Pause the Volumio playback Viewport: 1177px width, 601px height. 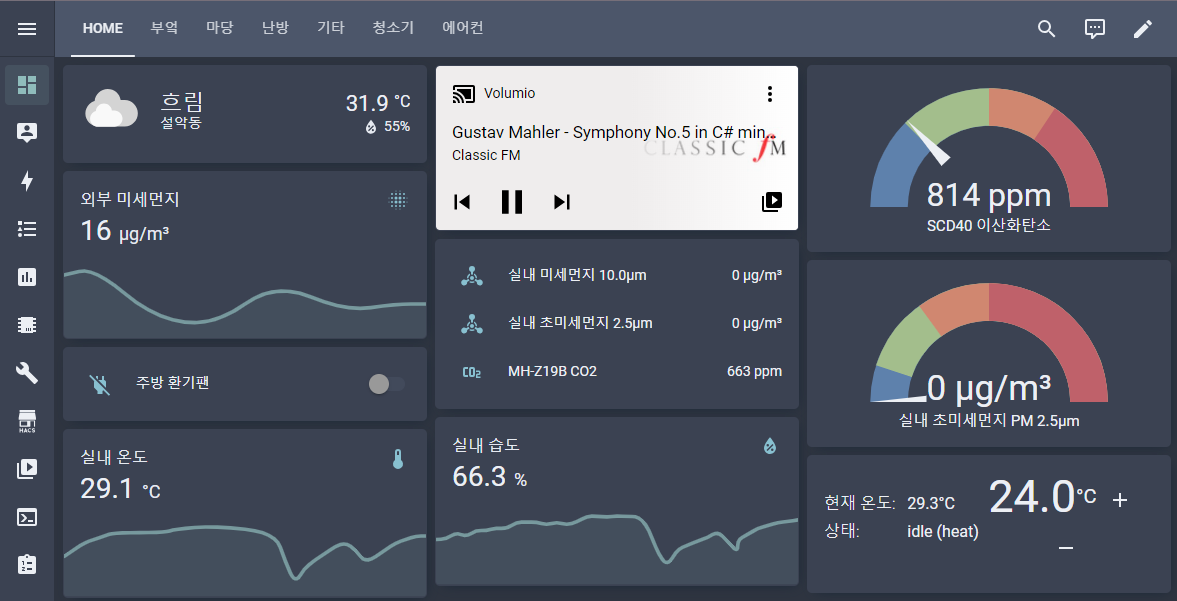coord(512,201)
